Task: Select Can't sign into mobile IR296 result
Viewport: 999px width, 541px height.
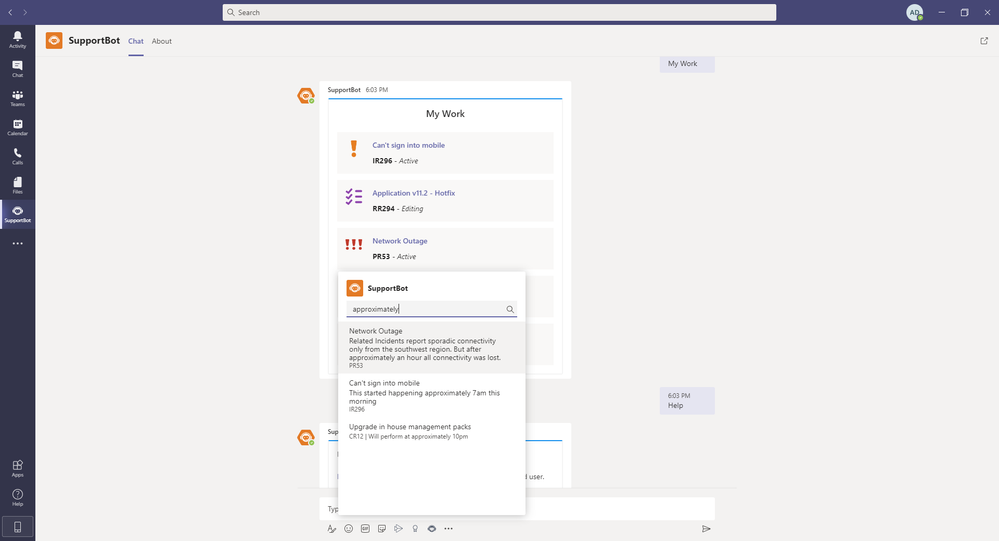Action: [x=431, y=396]
